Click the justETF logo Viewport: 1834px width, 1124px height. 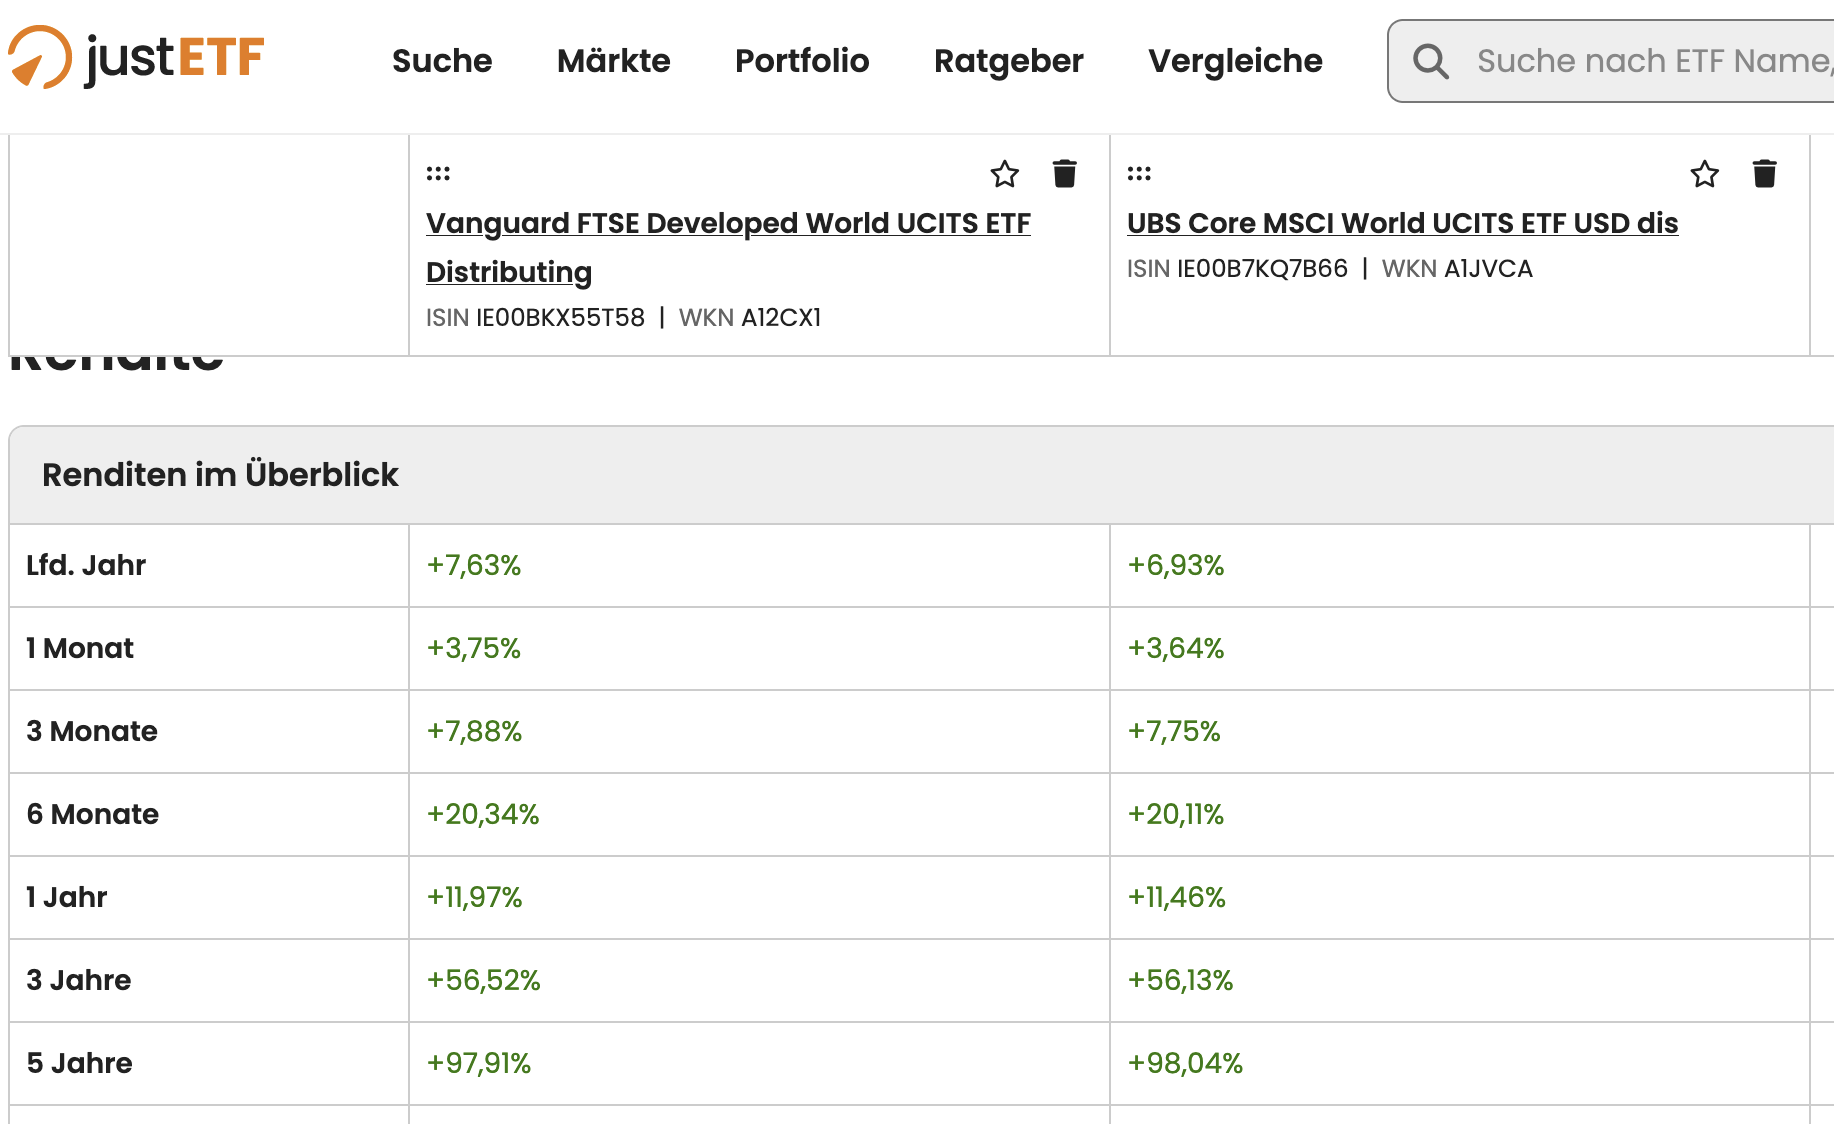137,58
